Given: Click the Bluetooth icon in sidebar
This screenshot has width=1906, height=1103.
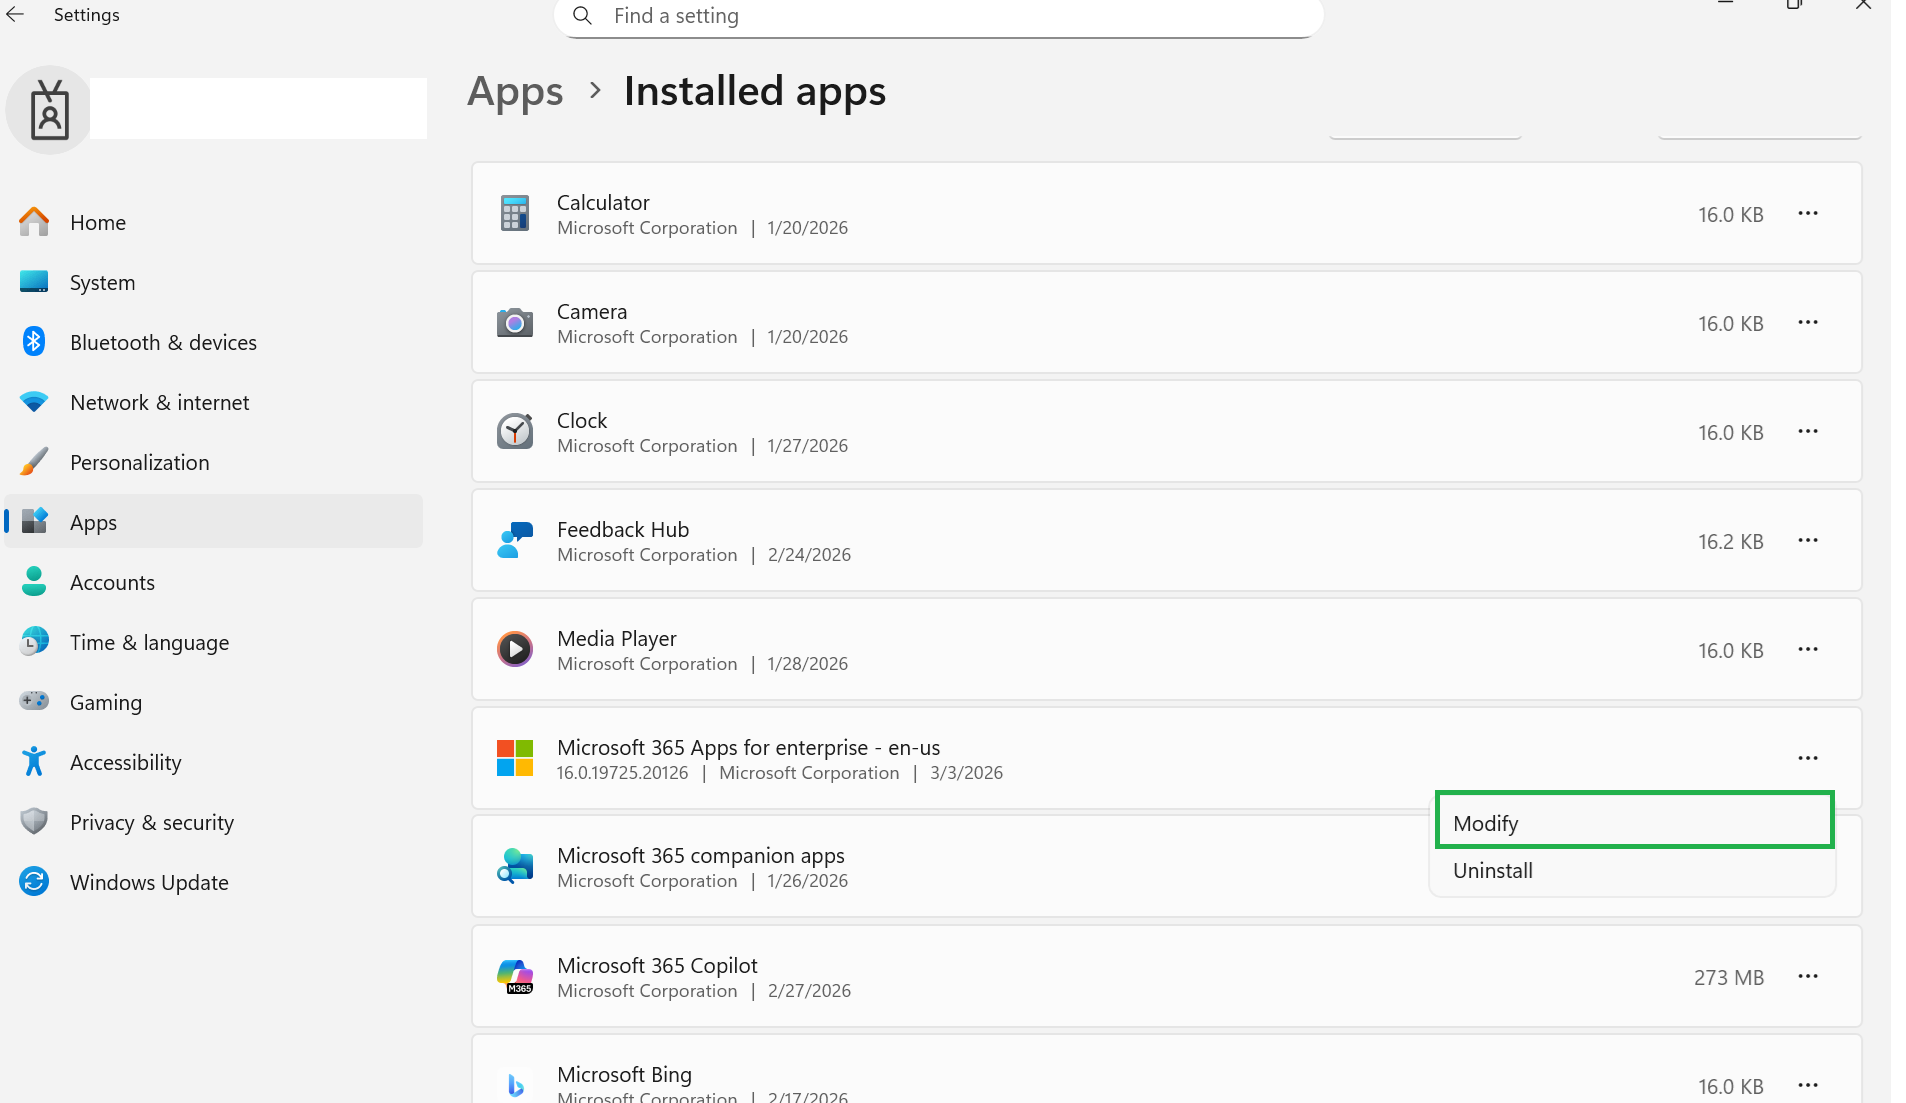Looking at the screenshot, I should tap(34, 342).
